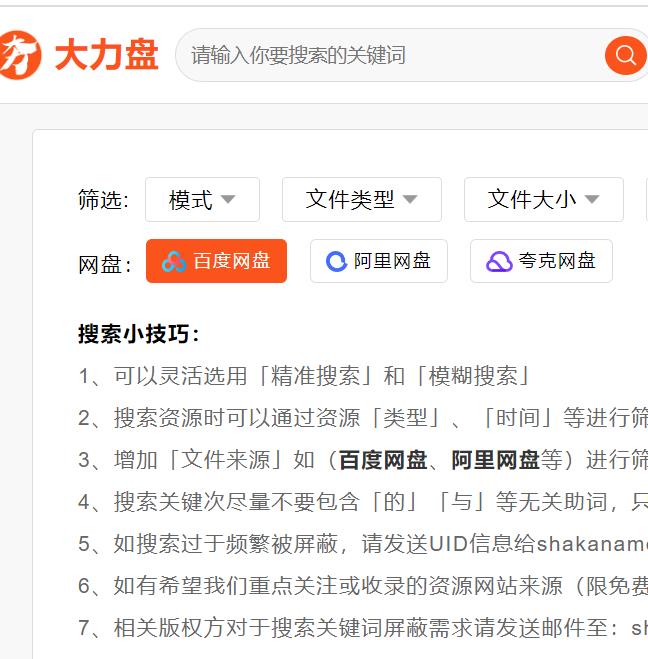648x659 pixels.
Task: Click the 大力盘 site title text
Action: click(107, 55)
